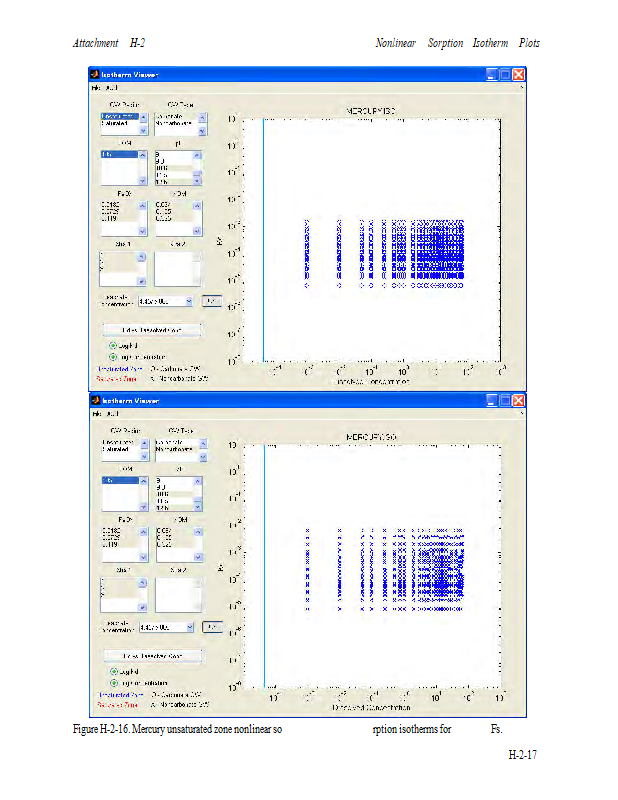The image size is (618, 800).
Task: Expand dissolved concentration combo box in bottom window
Action: pos(191,627)
